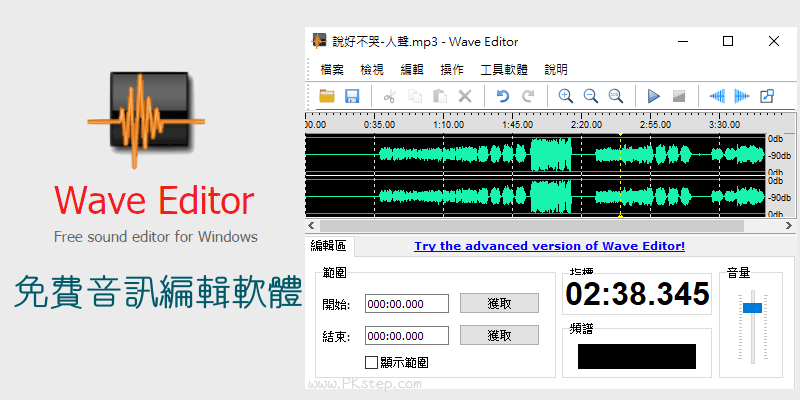Zoom in on the waveform
This screenshot has height=400, width=800.
point(565,96)
